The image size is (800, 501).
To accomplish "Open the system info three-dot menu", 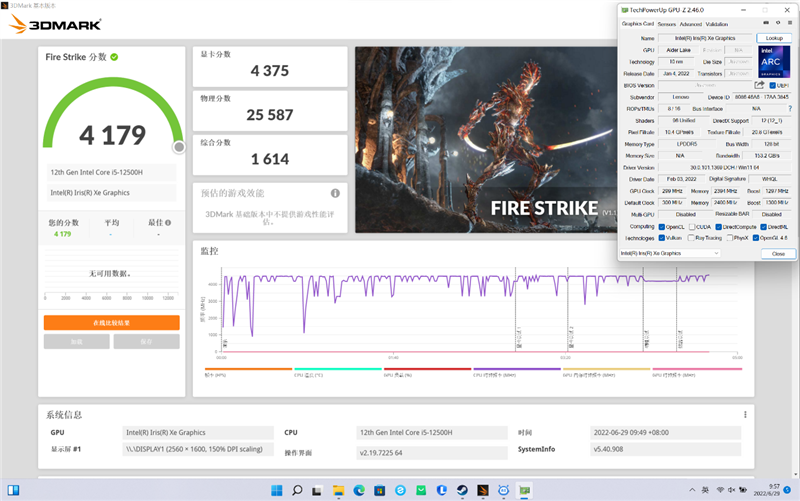I will 745,414.
